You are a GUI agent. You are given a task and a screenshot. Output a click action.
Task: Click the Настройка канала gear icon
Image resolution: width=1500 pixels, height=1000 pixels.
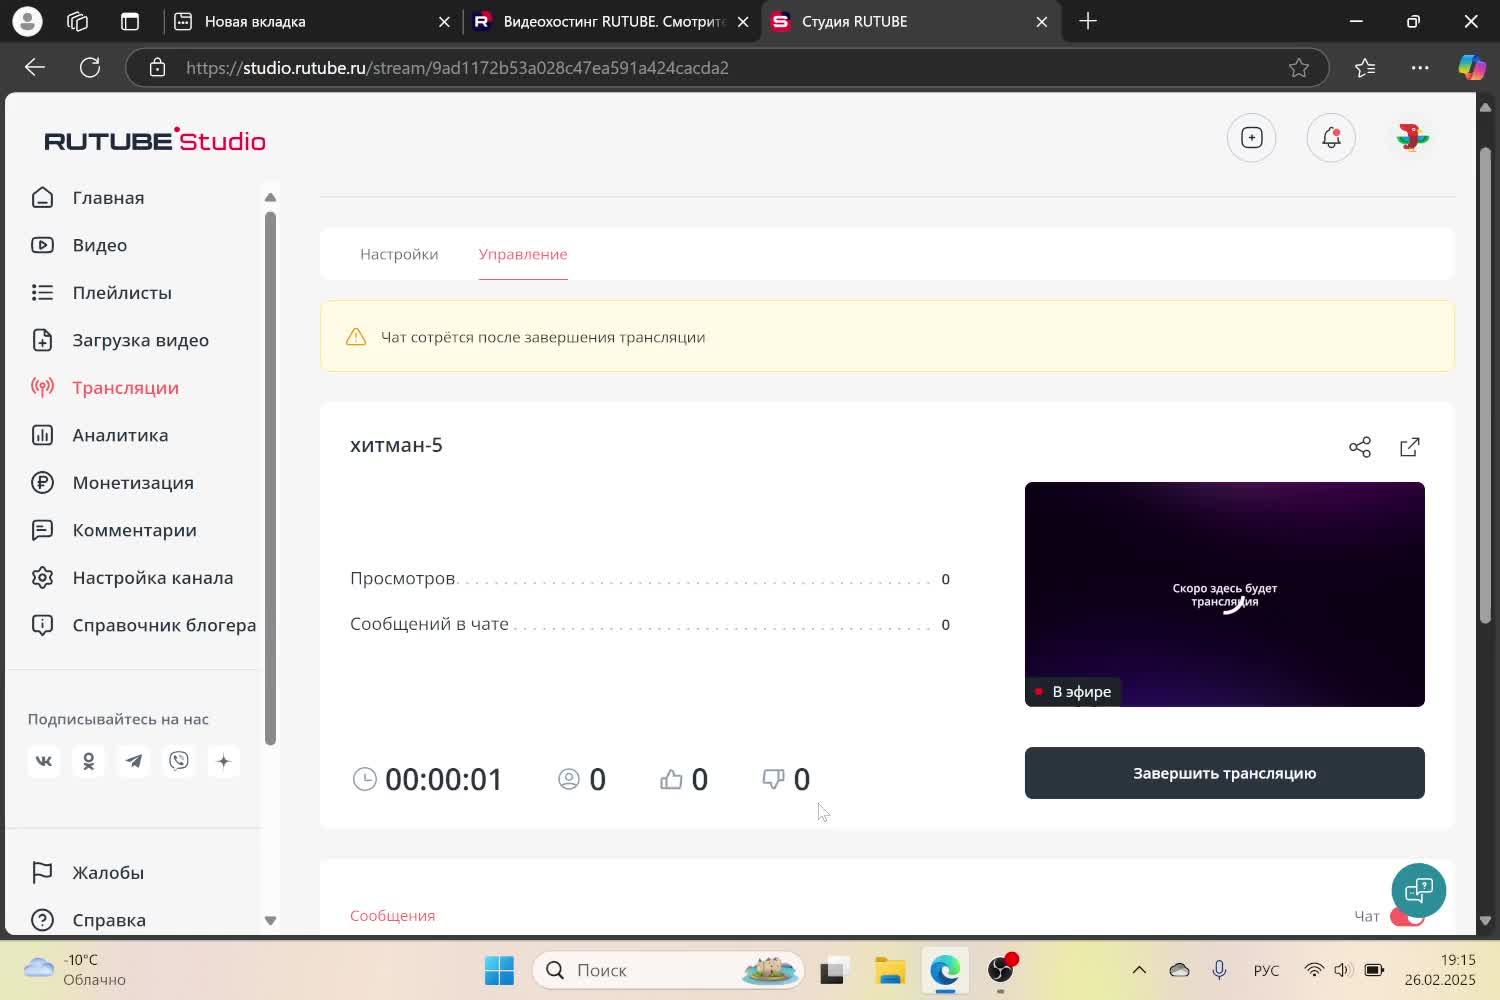point(42,578)
